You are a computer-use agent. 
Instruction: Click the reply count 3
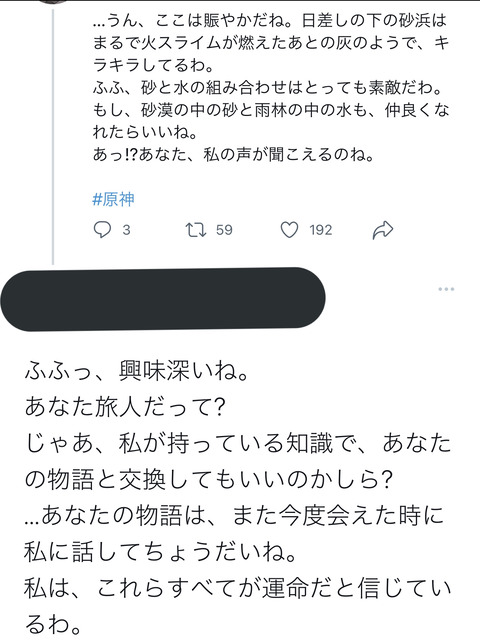click(x=126, y=230)
